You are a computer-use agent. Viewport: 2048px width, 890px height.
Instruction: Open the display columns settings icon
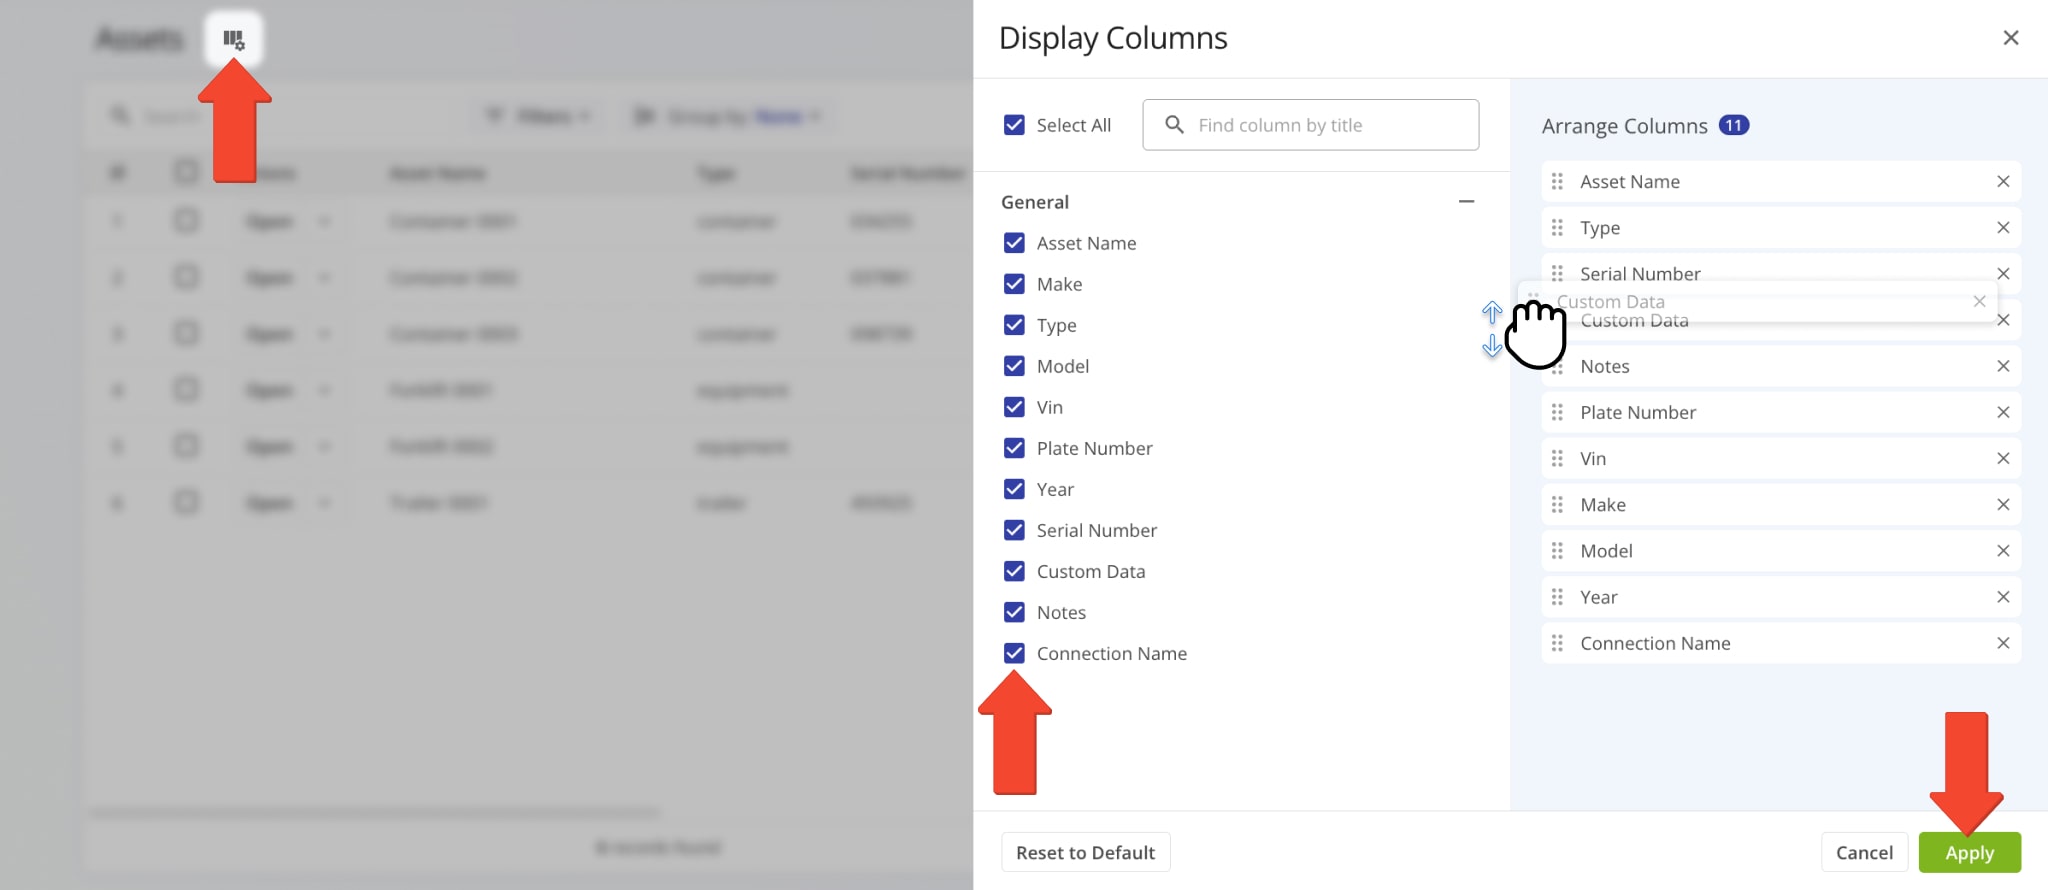[233, 40]
